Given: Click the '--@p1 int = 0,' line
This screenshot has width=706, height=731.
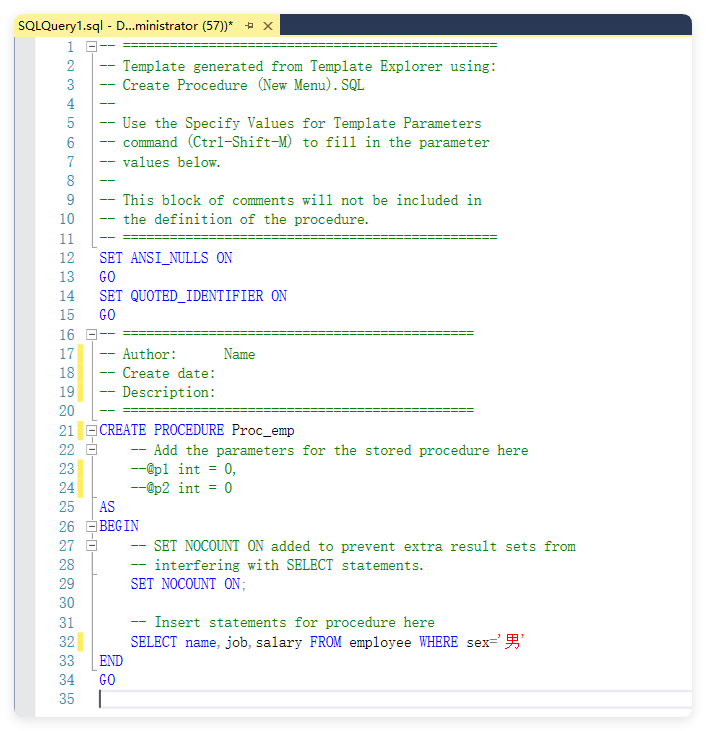Looking at the screenshot, I should pyautogui.click(x=183, y=469).
